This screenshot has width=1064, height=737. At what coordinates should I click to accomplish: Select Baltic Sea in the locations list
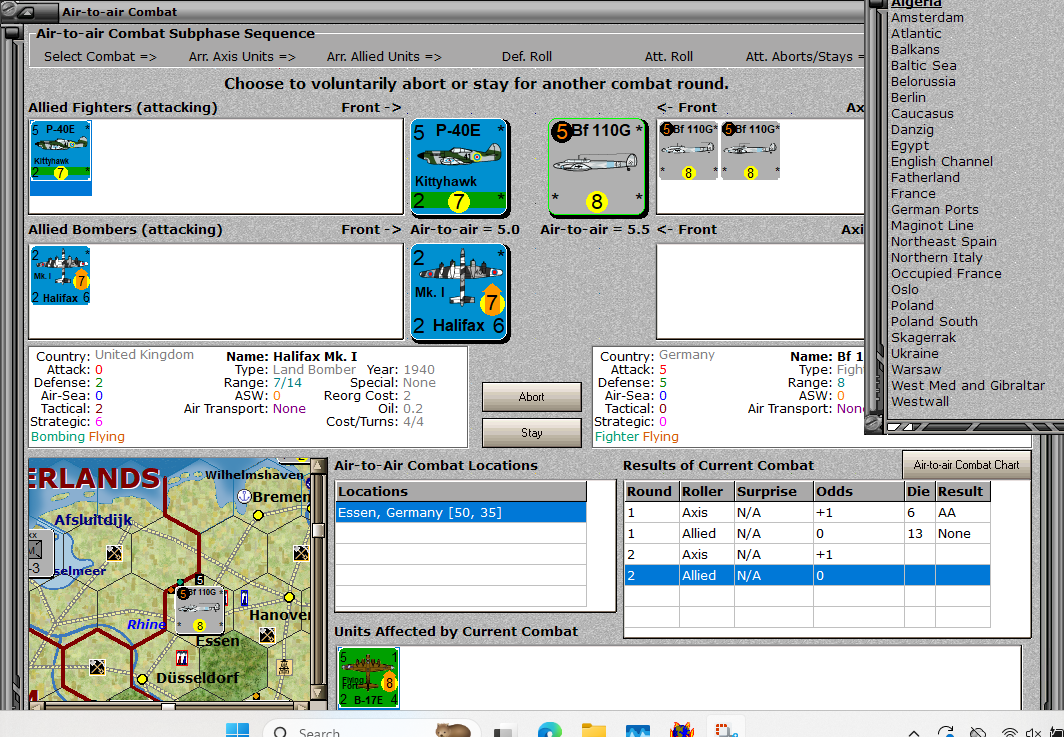pos(924,66)
